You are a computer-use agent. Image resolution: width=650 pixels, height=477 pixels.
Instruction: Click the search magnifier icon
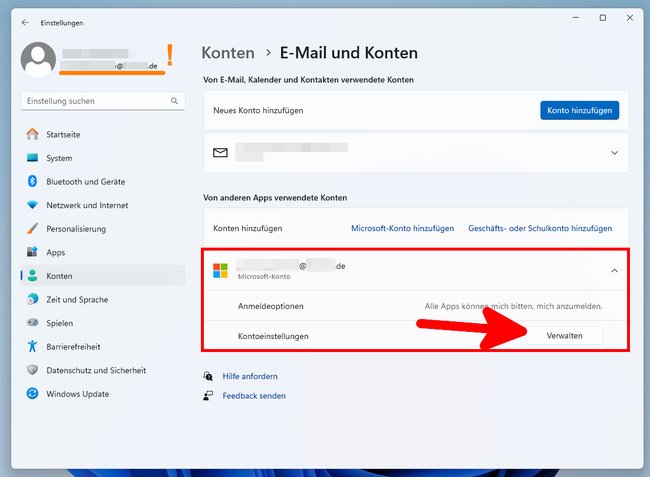[174, 101]
